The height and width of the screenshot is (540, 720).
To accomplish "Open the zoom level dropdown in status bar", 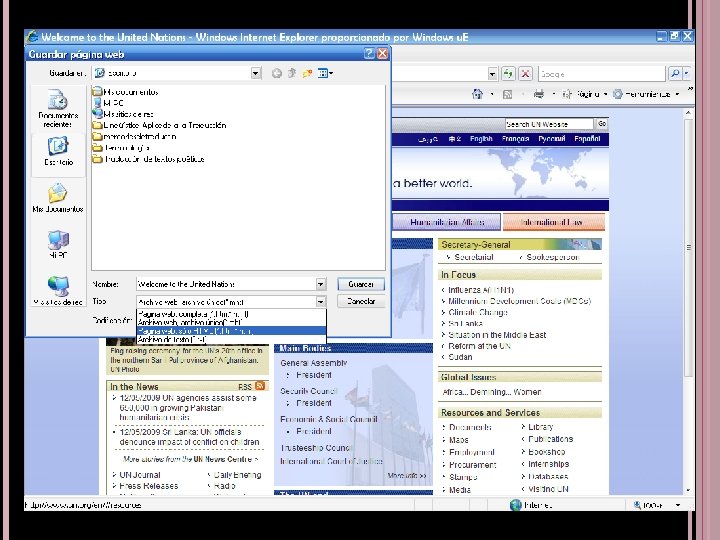I will coord(678,505).
